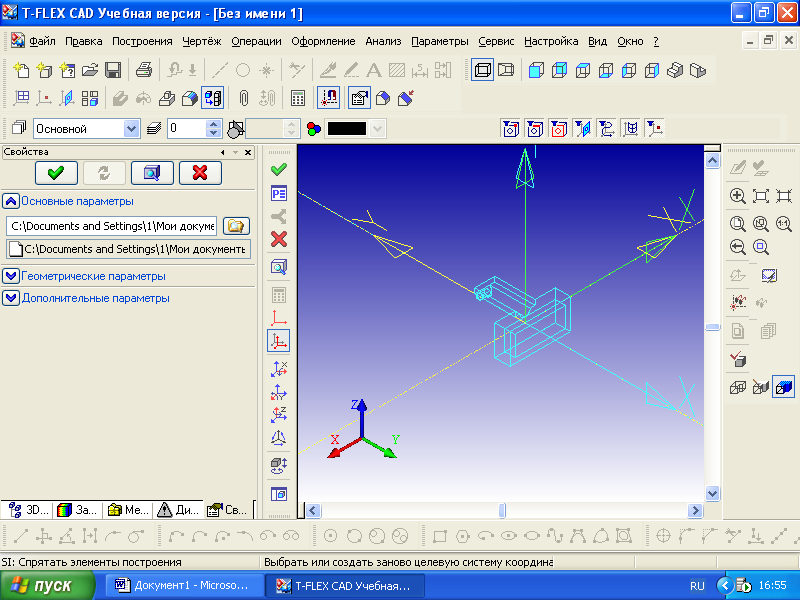Screen dimensions: 800x600
Task: Click the horizontal scrollbar right arrow
Action: point(695,510)
